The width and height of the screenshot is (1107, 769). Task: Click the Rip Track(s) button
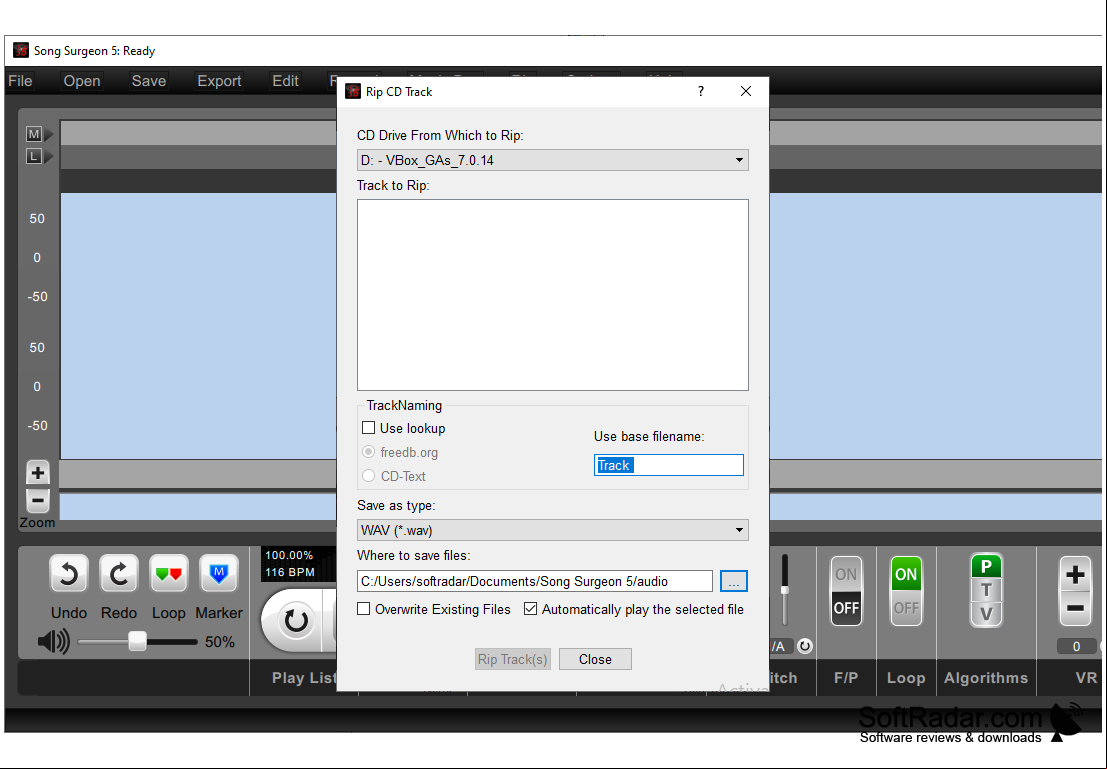pos(513,660)
